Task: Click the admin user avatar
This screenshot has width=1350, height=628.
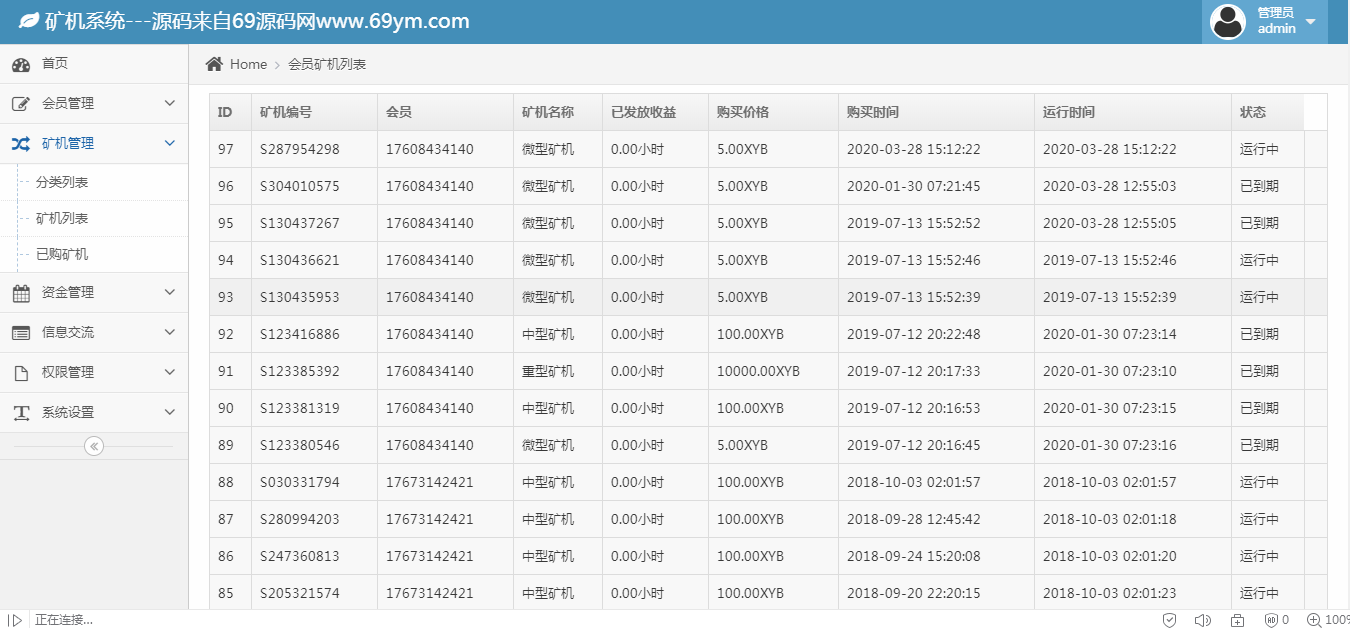Action: coord(1228,21)
